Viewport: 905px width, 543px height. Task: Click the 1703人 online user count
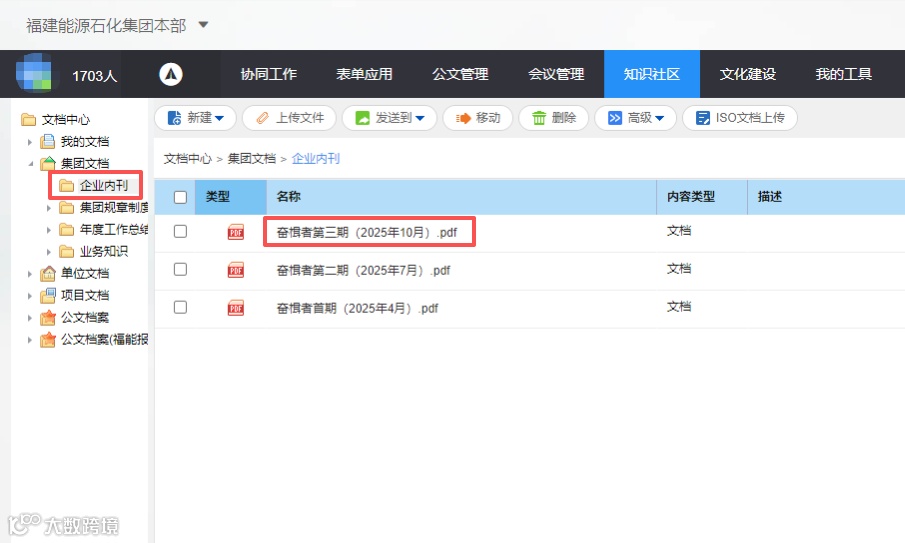95,76
